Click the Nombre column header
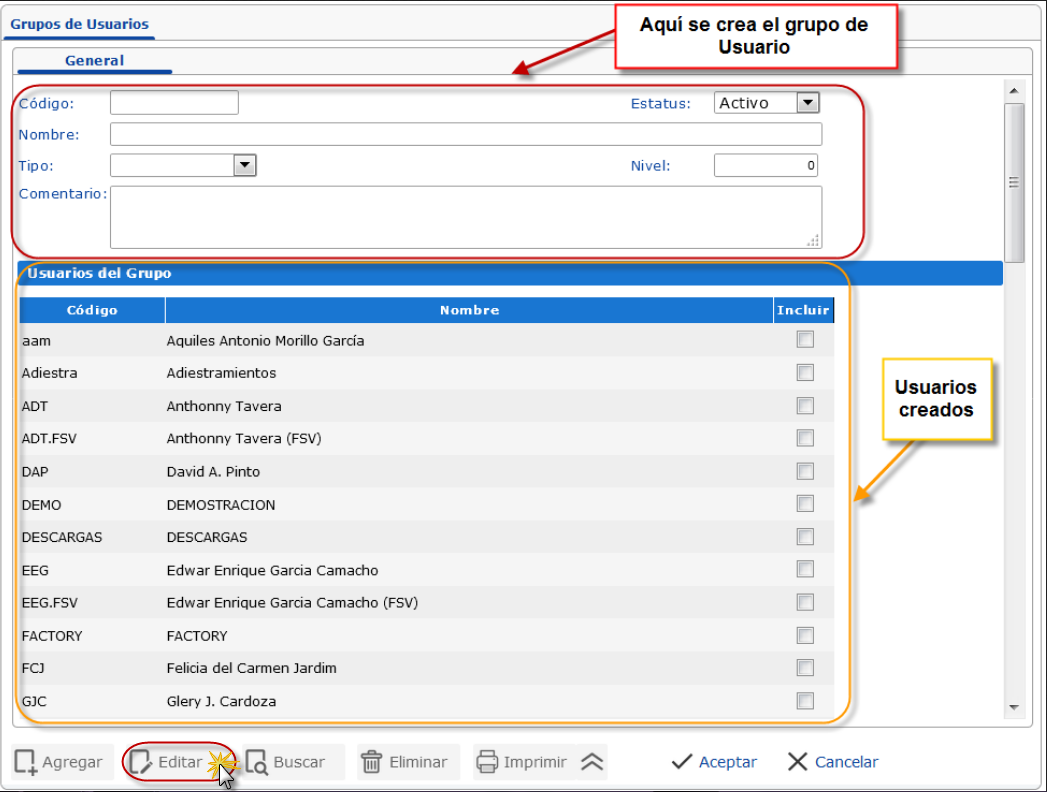 pos(469,310)
